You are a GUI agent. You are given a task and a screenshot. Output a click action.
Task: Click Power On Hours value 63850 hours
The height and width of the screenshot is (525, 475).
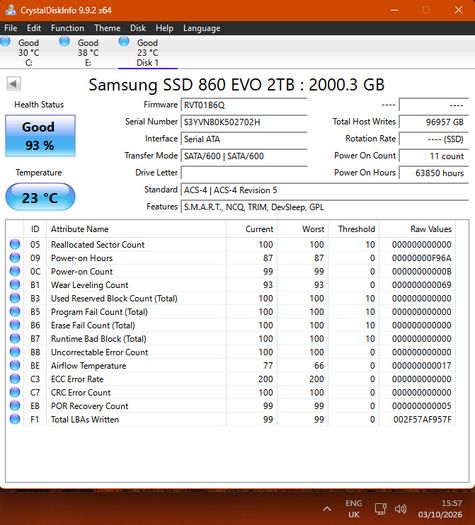[433, 173]
